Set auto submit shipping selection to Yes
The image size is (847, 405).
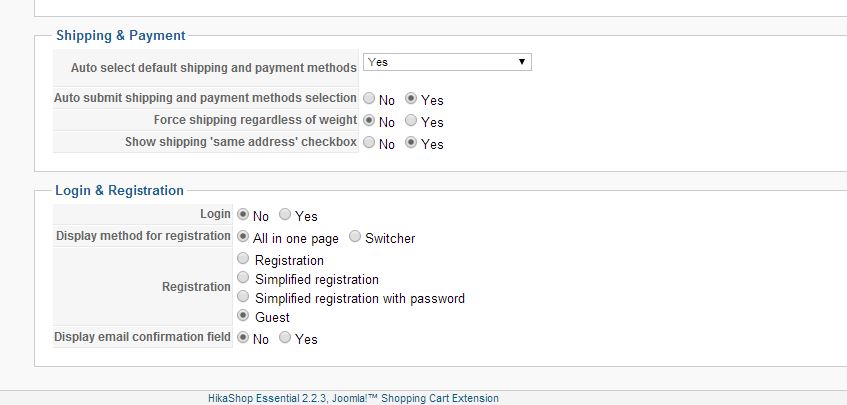coord(411,99)
